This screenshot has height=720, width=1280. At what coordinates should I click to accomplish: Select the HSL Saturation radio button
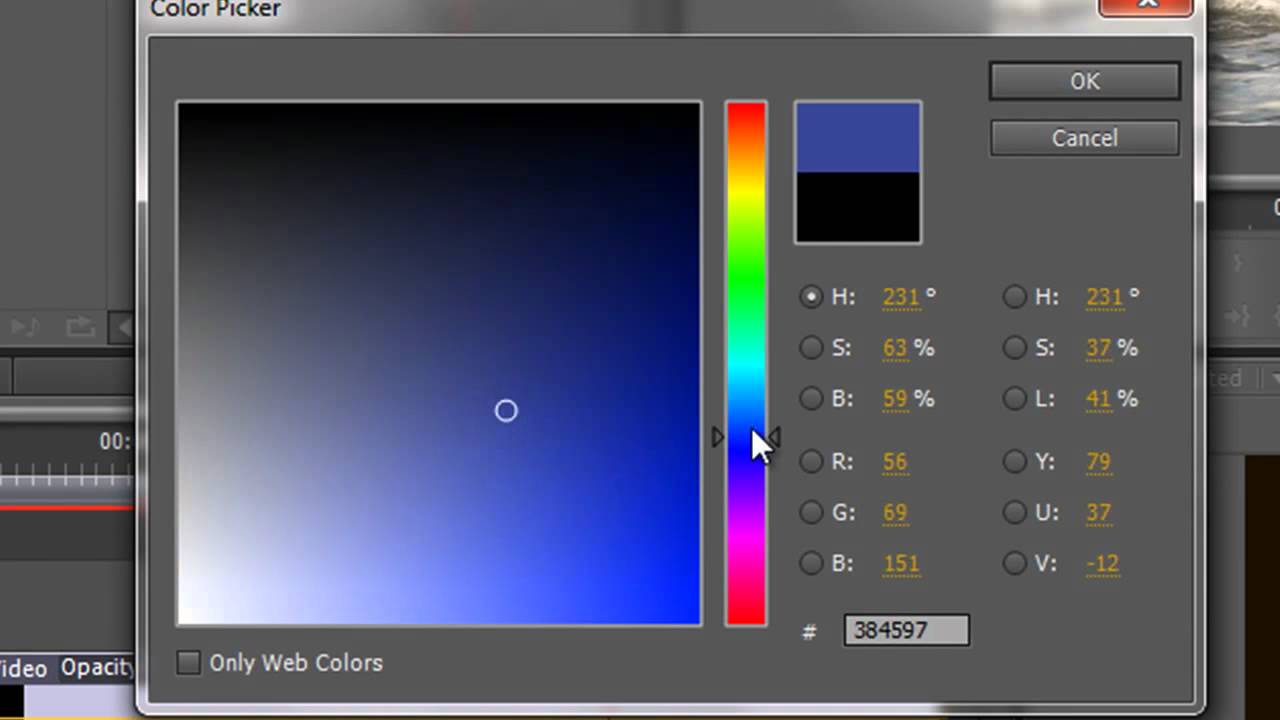[x=1015, y=347]
